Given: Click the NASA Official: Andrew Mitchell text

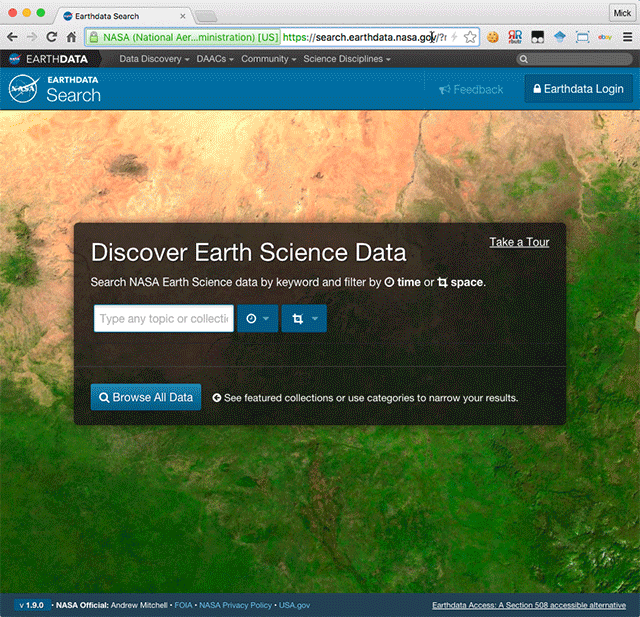Looking at the screenshot, I should (111, 605).
